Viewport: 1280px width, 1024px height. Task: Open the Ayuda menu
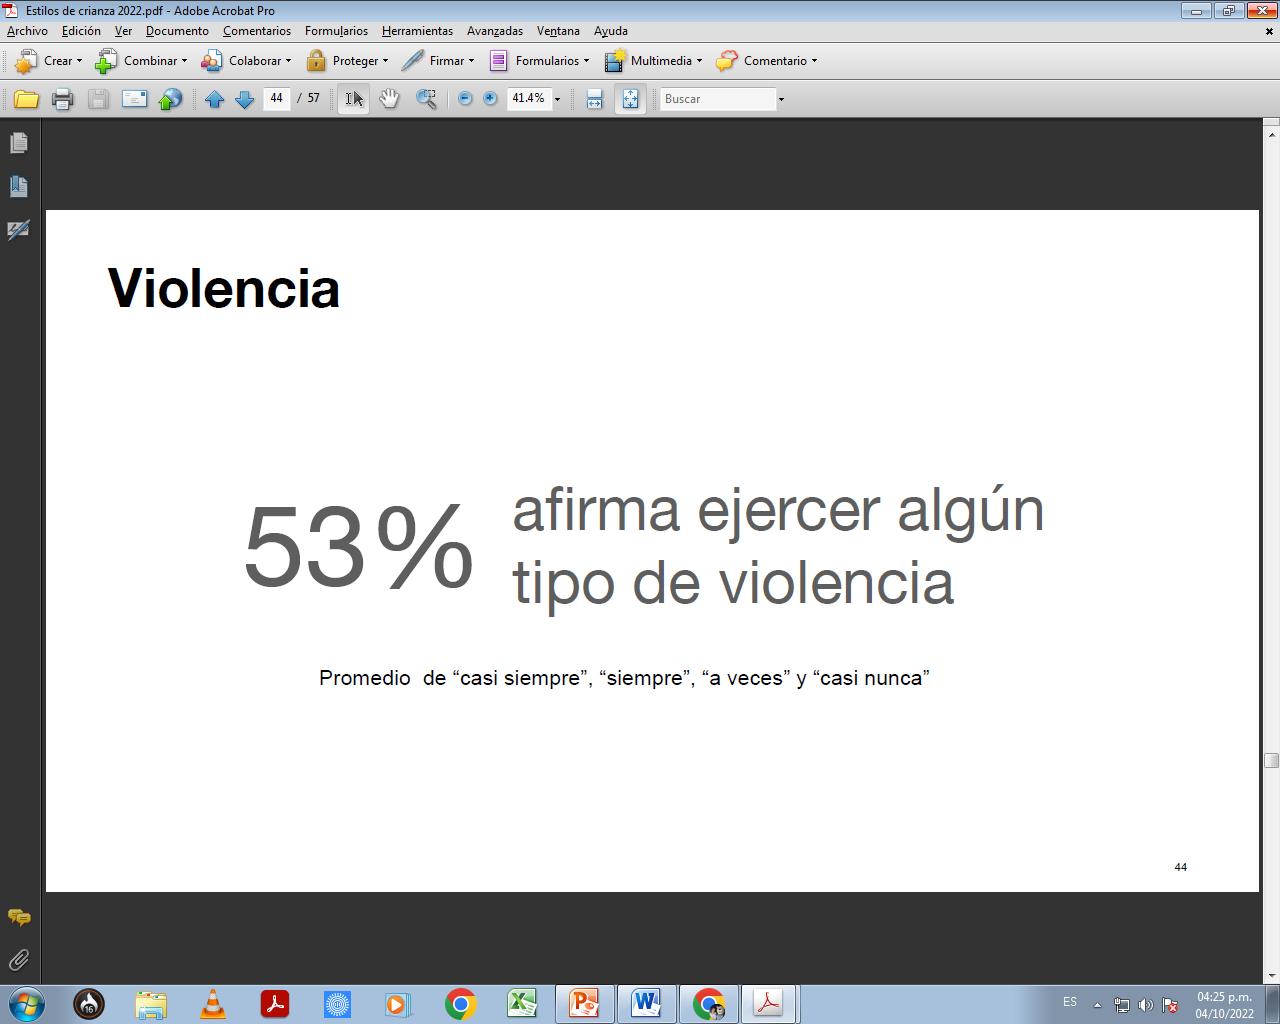coord(611,31)
